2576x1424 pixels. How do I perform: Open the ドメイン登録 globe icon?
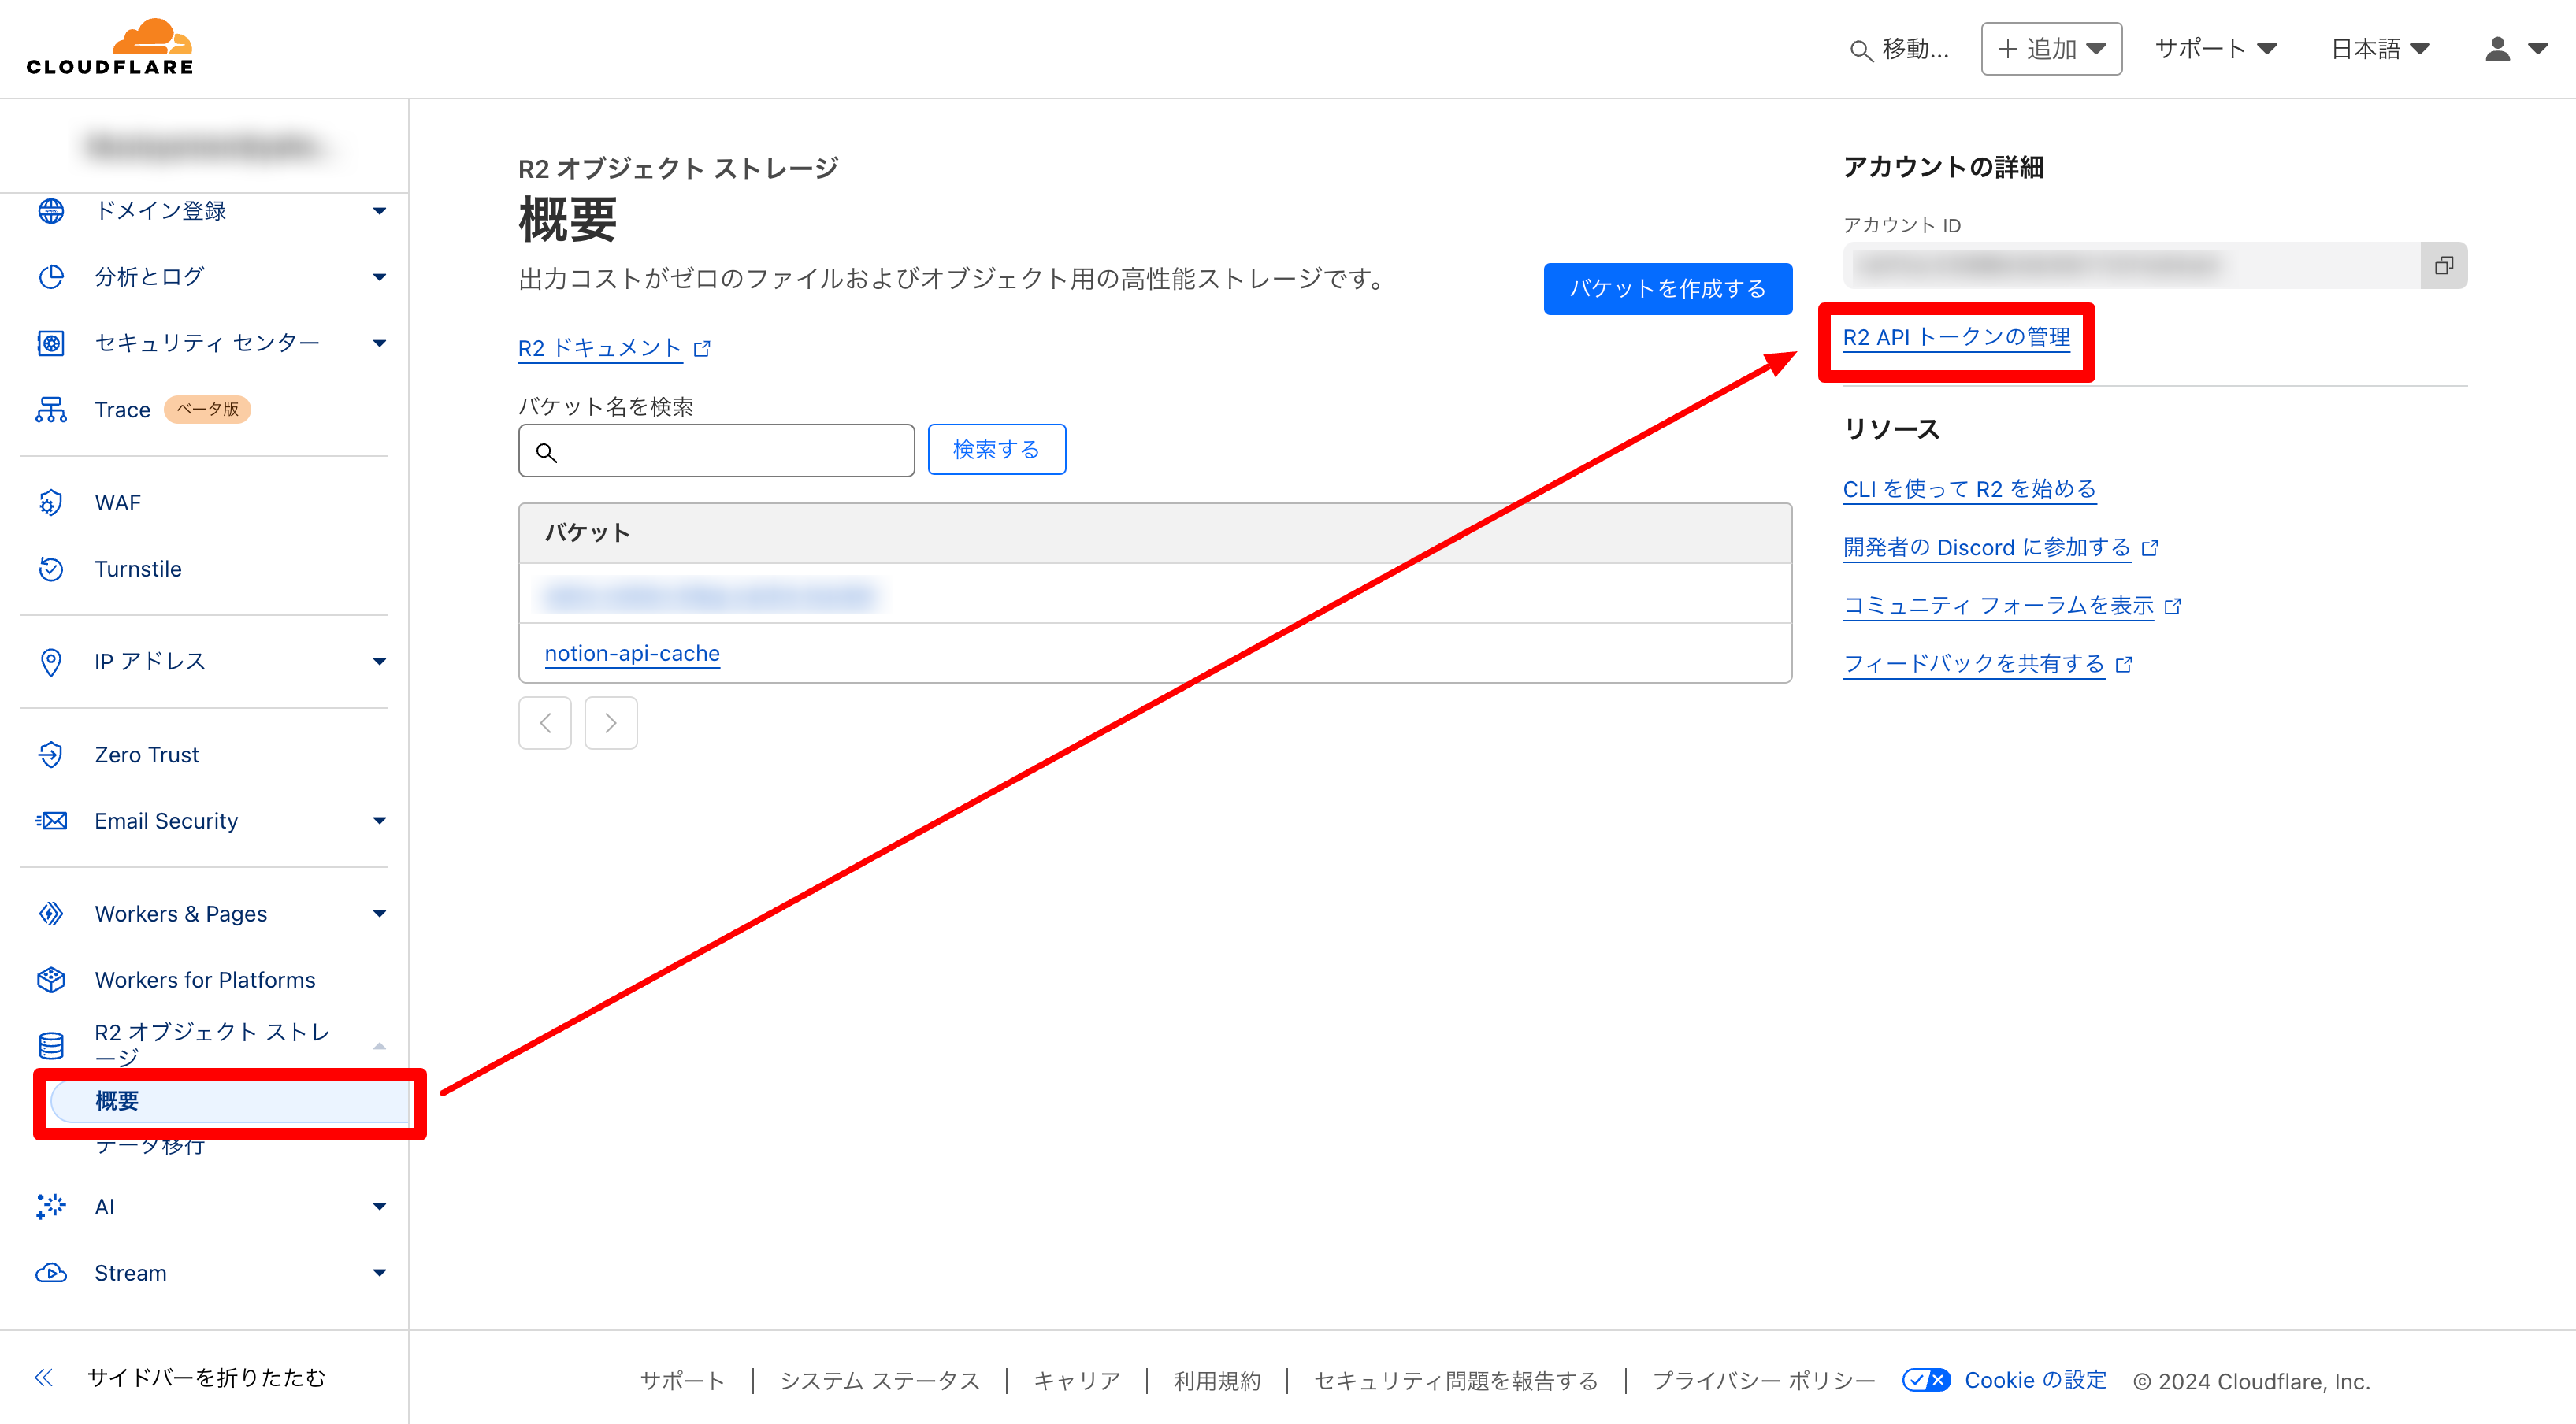51,211
